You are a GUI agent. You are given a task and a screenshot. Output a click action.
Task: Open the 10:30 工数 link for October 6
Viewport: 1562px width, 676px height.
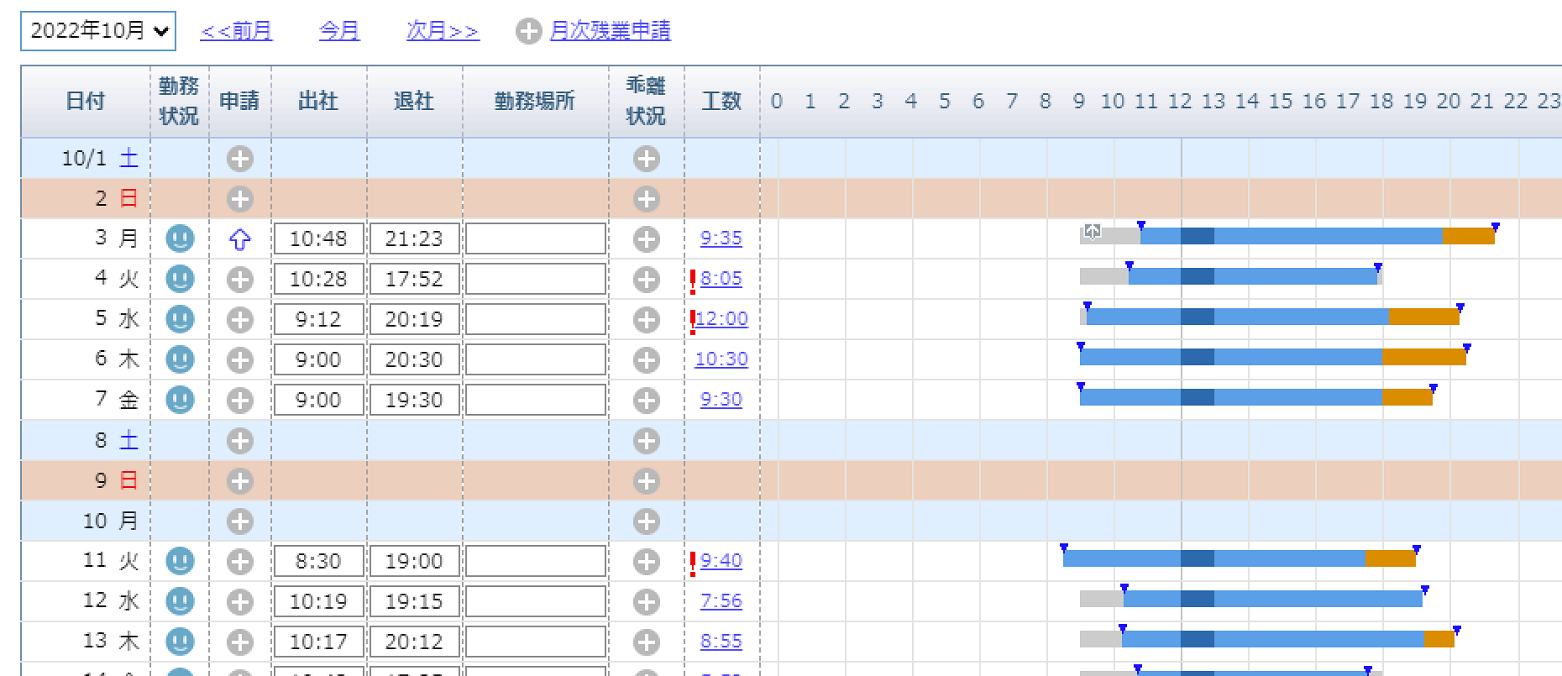[721, 359]
